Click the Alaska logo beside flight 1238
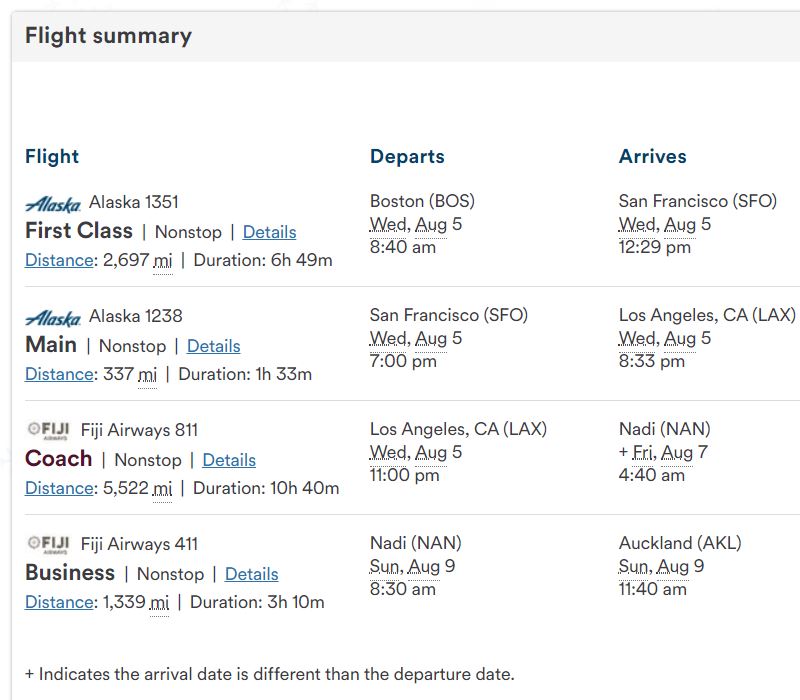The height and width of the screenshot is (700, 800). (x=53, y=317)
